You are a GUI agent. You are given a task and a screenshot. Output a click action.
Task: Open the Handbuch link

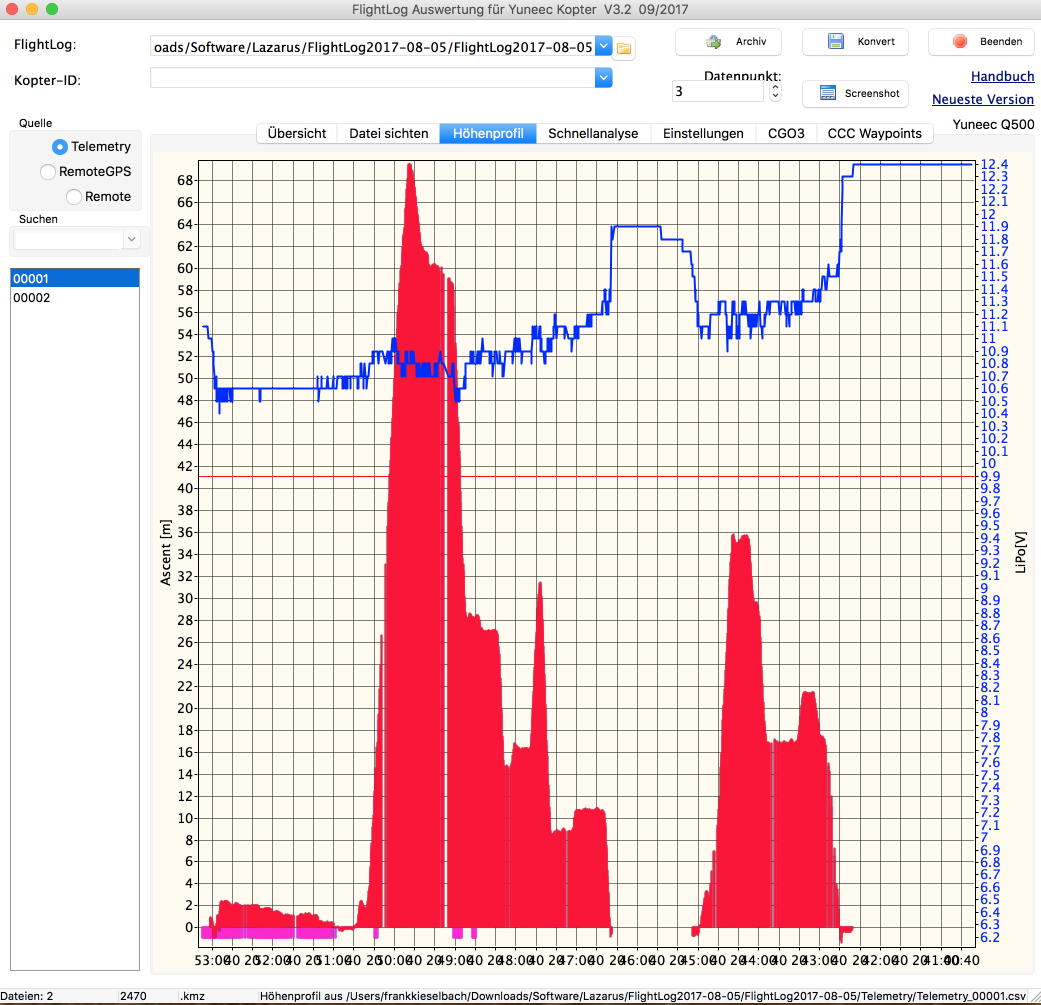(1002, 76)
